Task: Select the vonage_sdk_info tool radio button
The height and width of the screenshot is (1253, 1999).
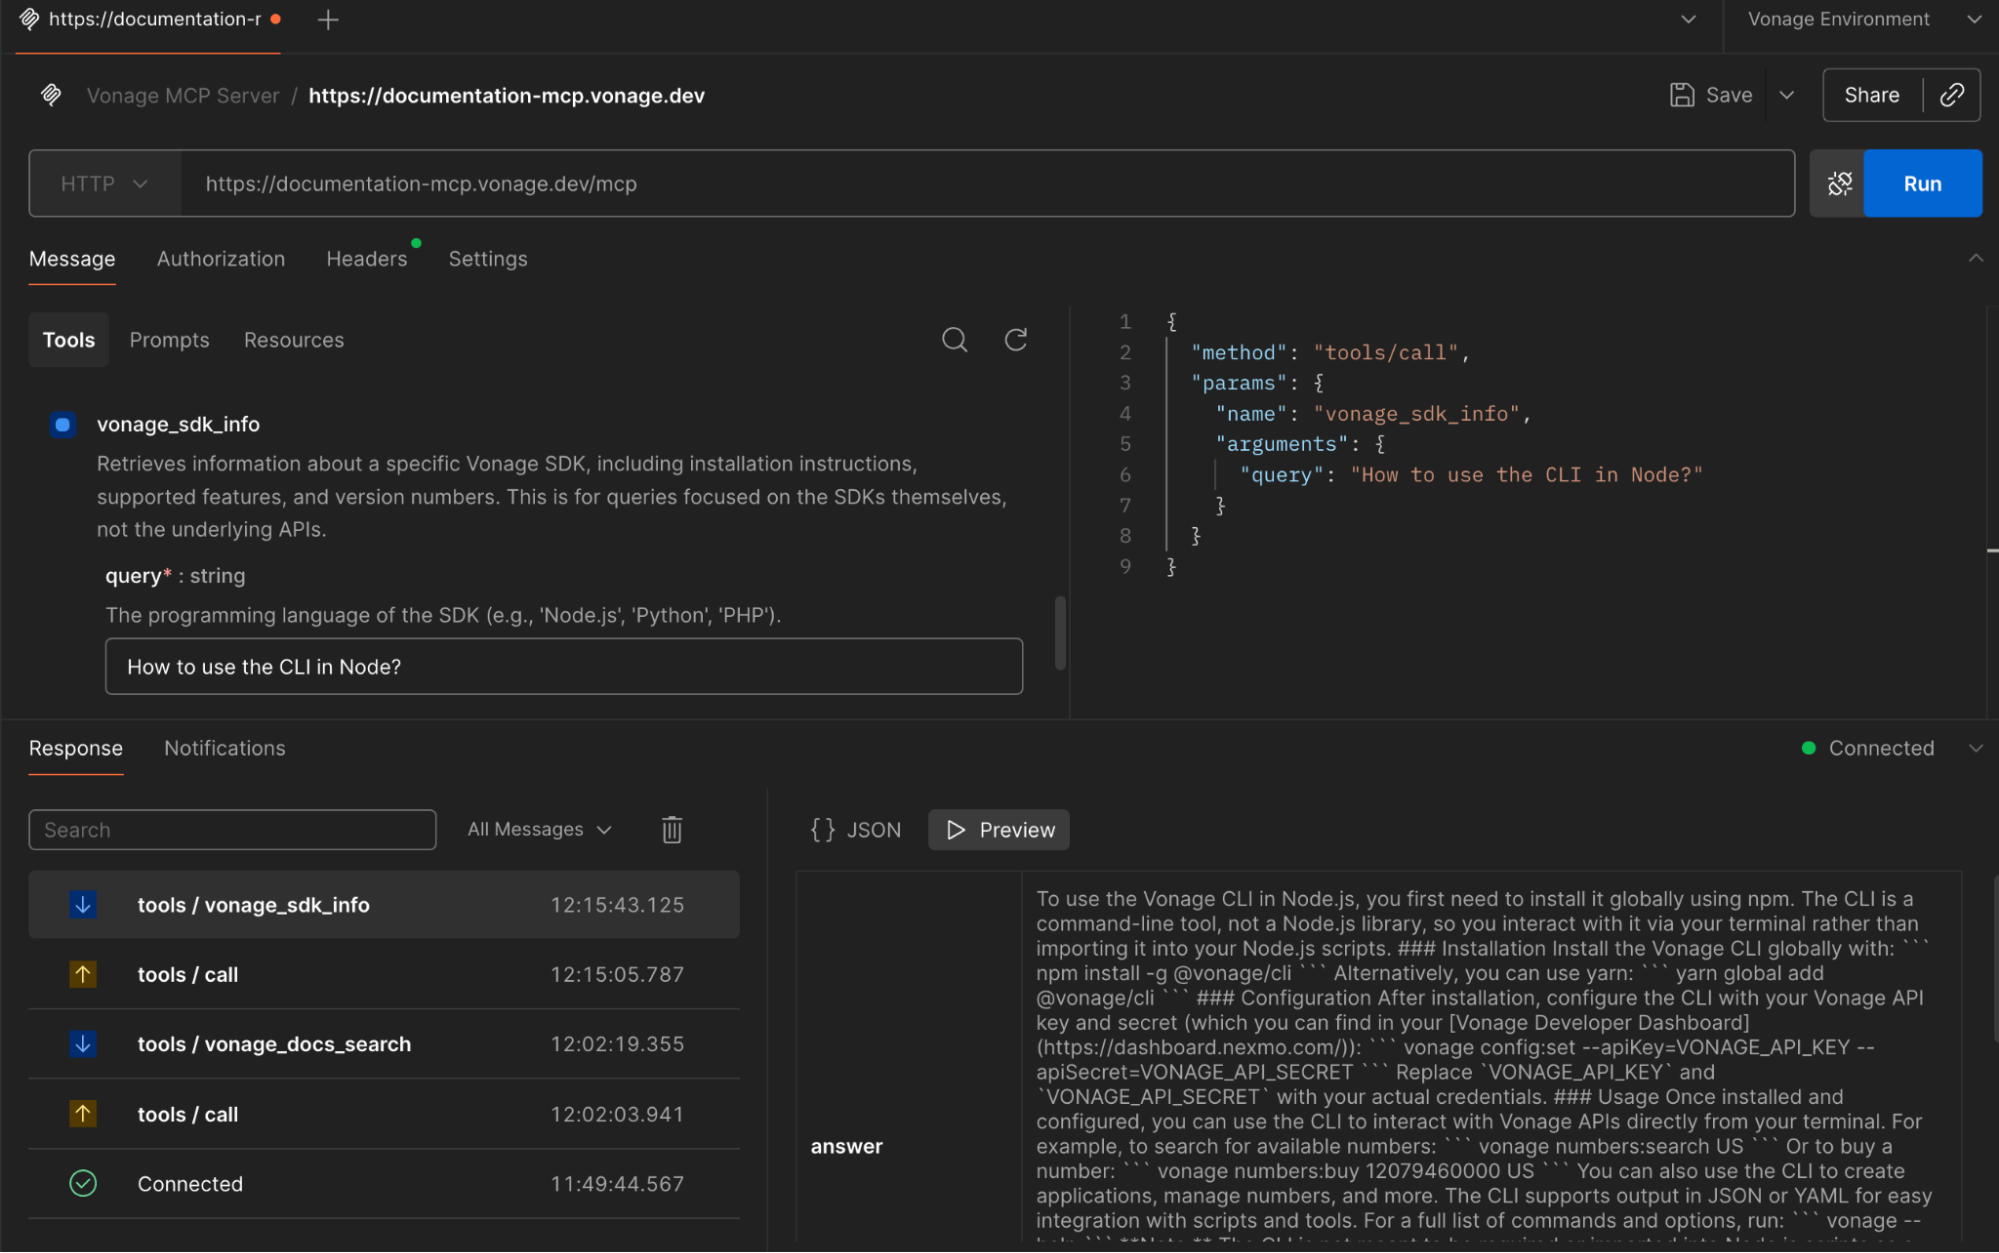Action: click(62, 424)
